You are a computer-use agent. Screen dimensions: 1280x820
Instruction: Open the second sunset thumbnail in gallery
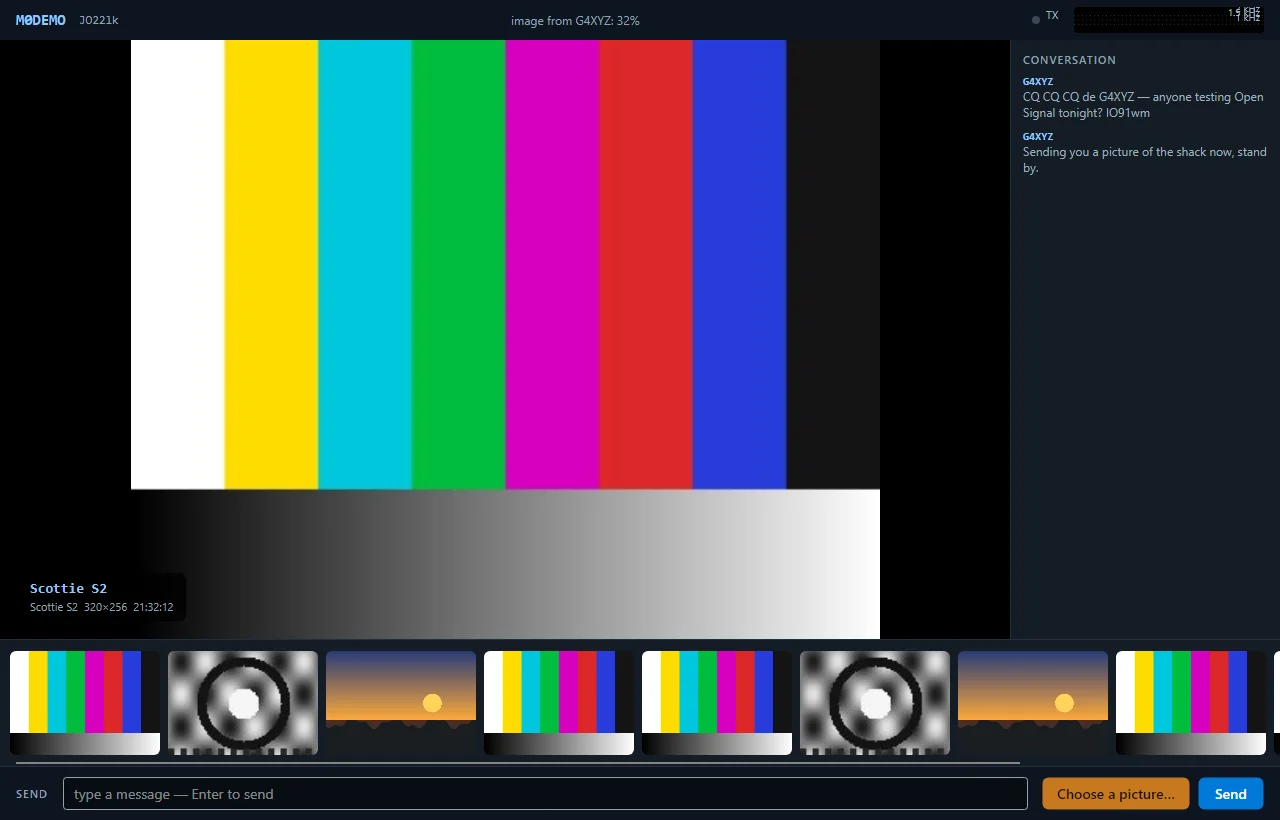[x=1033, y=703]
